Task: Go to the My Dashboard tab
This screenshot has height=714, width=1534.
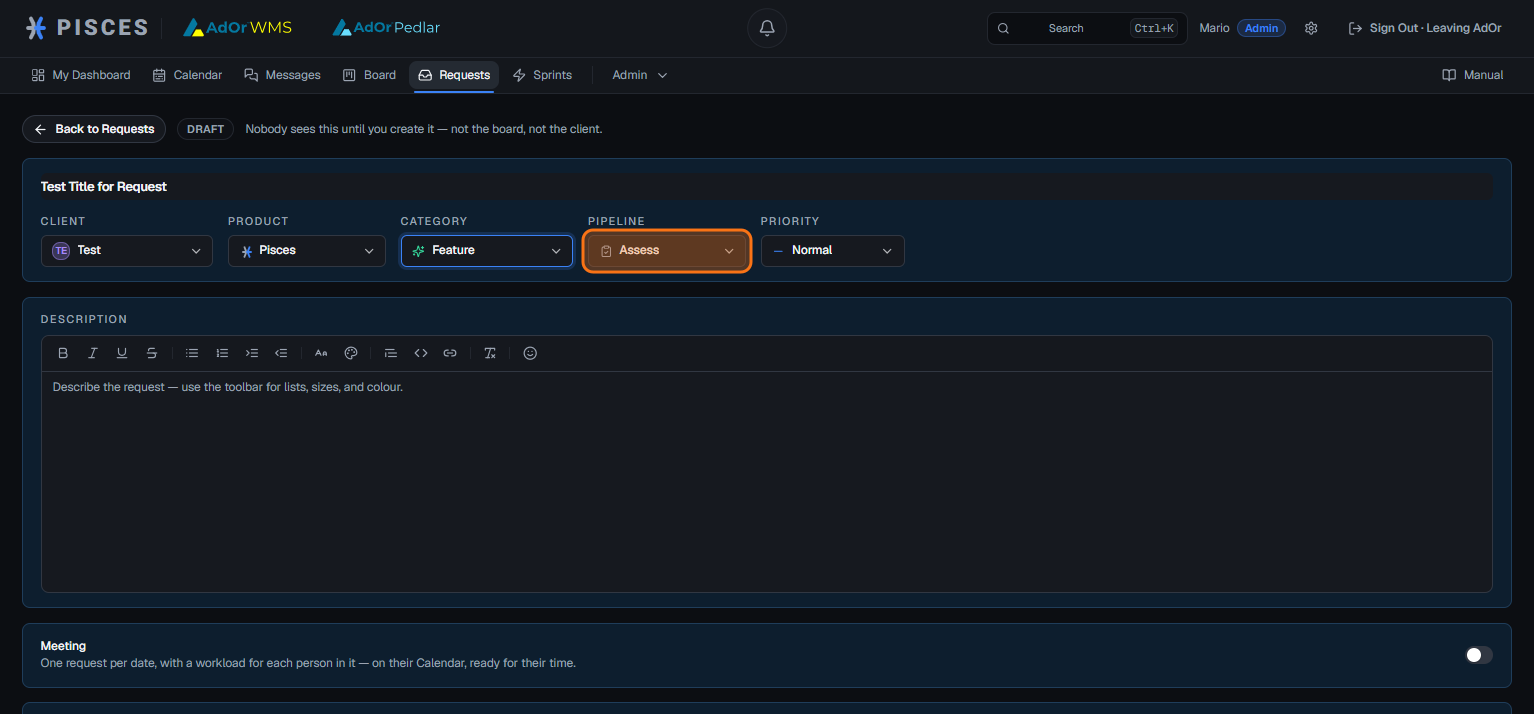Action: coord(81,75)
